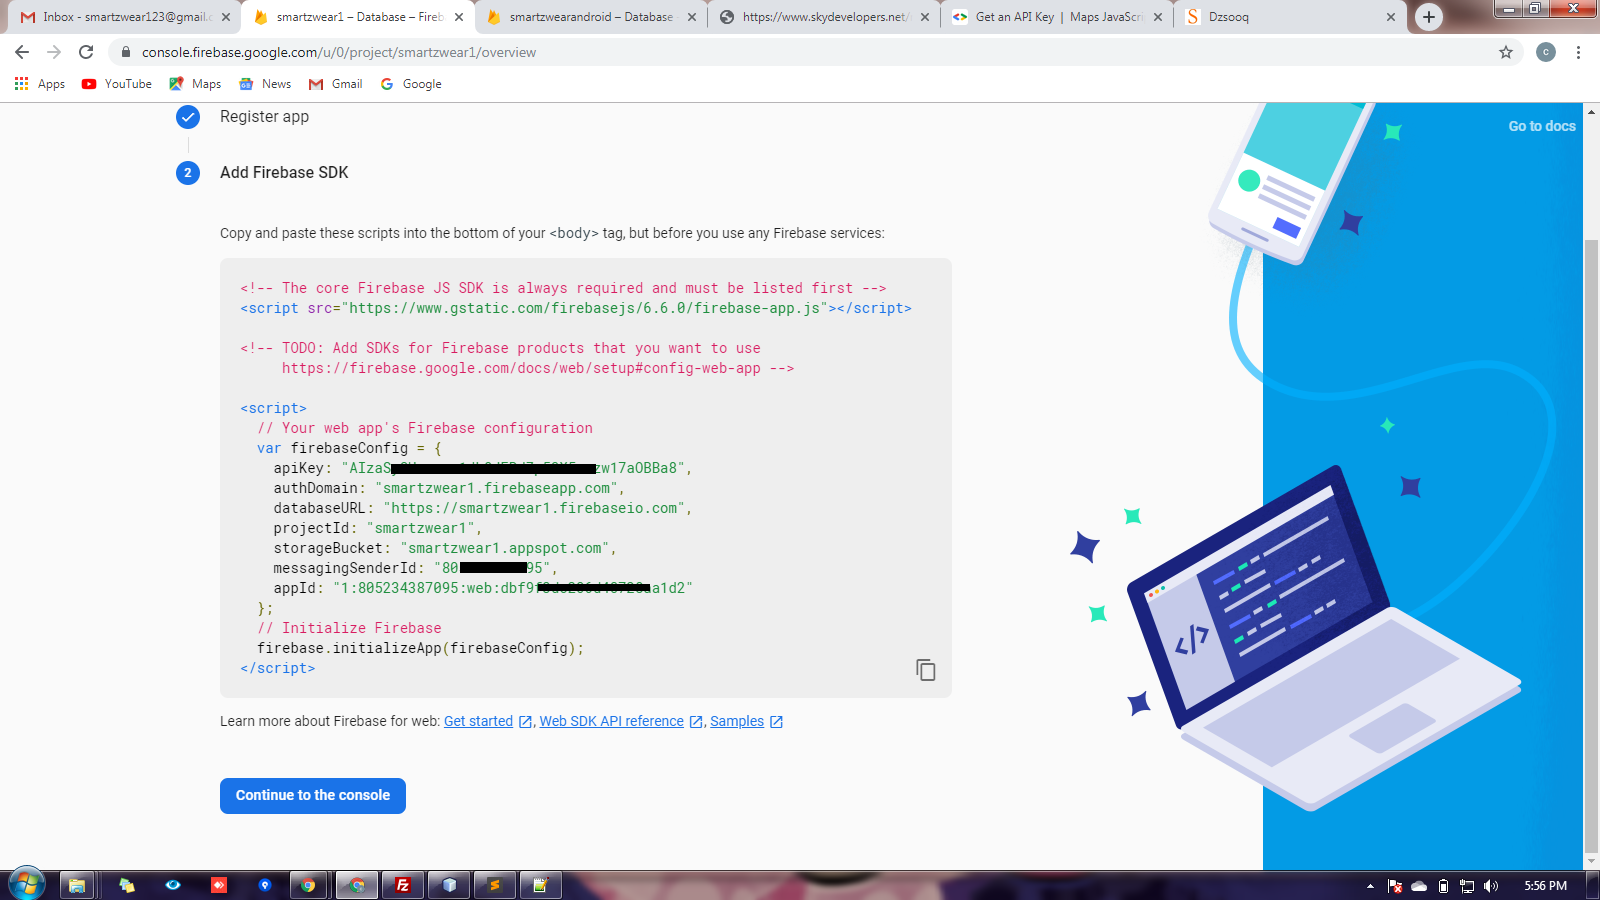This screenshot has height=900, width=1600.
Task: Copy the Firebase SDK code snippet
Action: [x=926, y=670]
